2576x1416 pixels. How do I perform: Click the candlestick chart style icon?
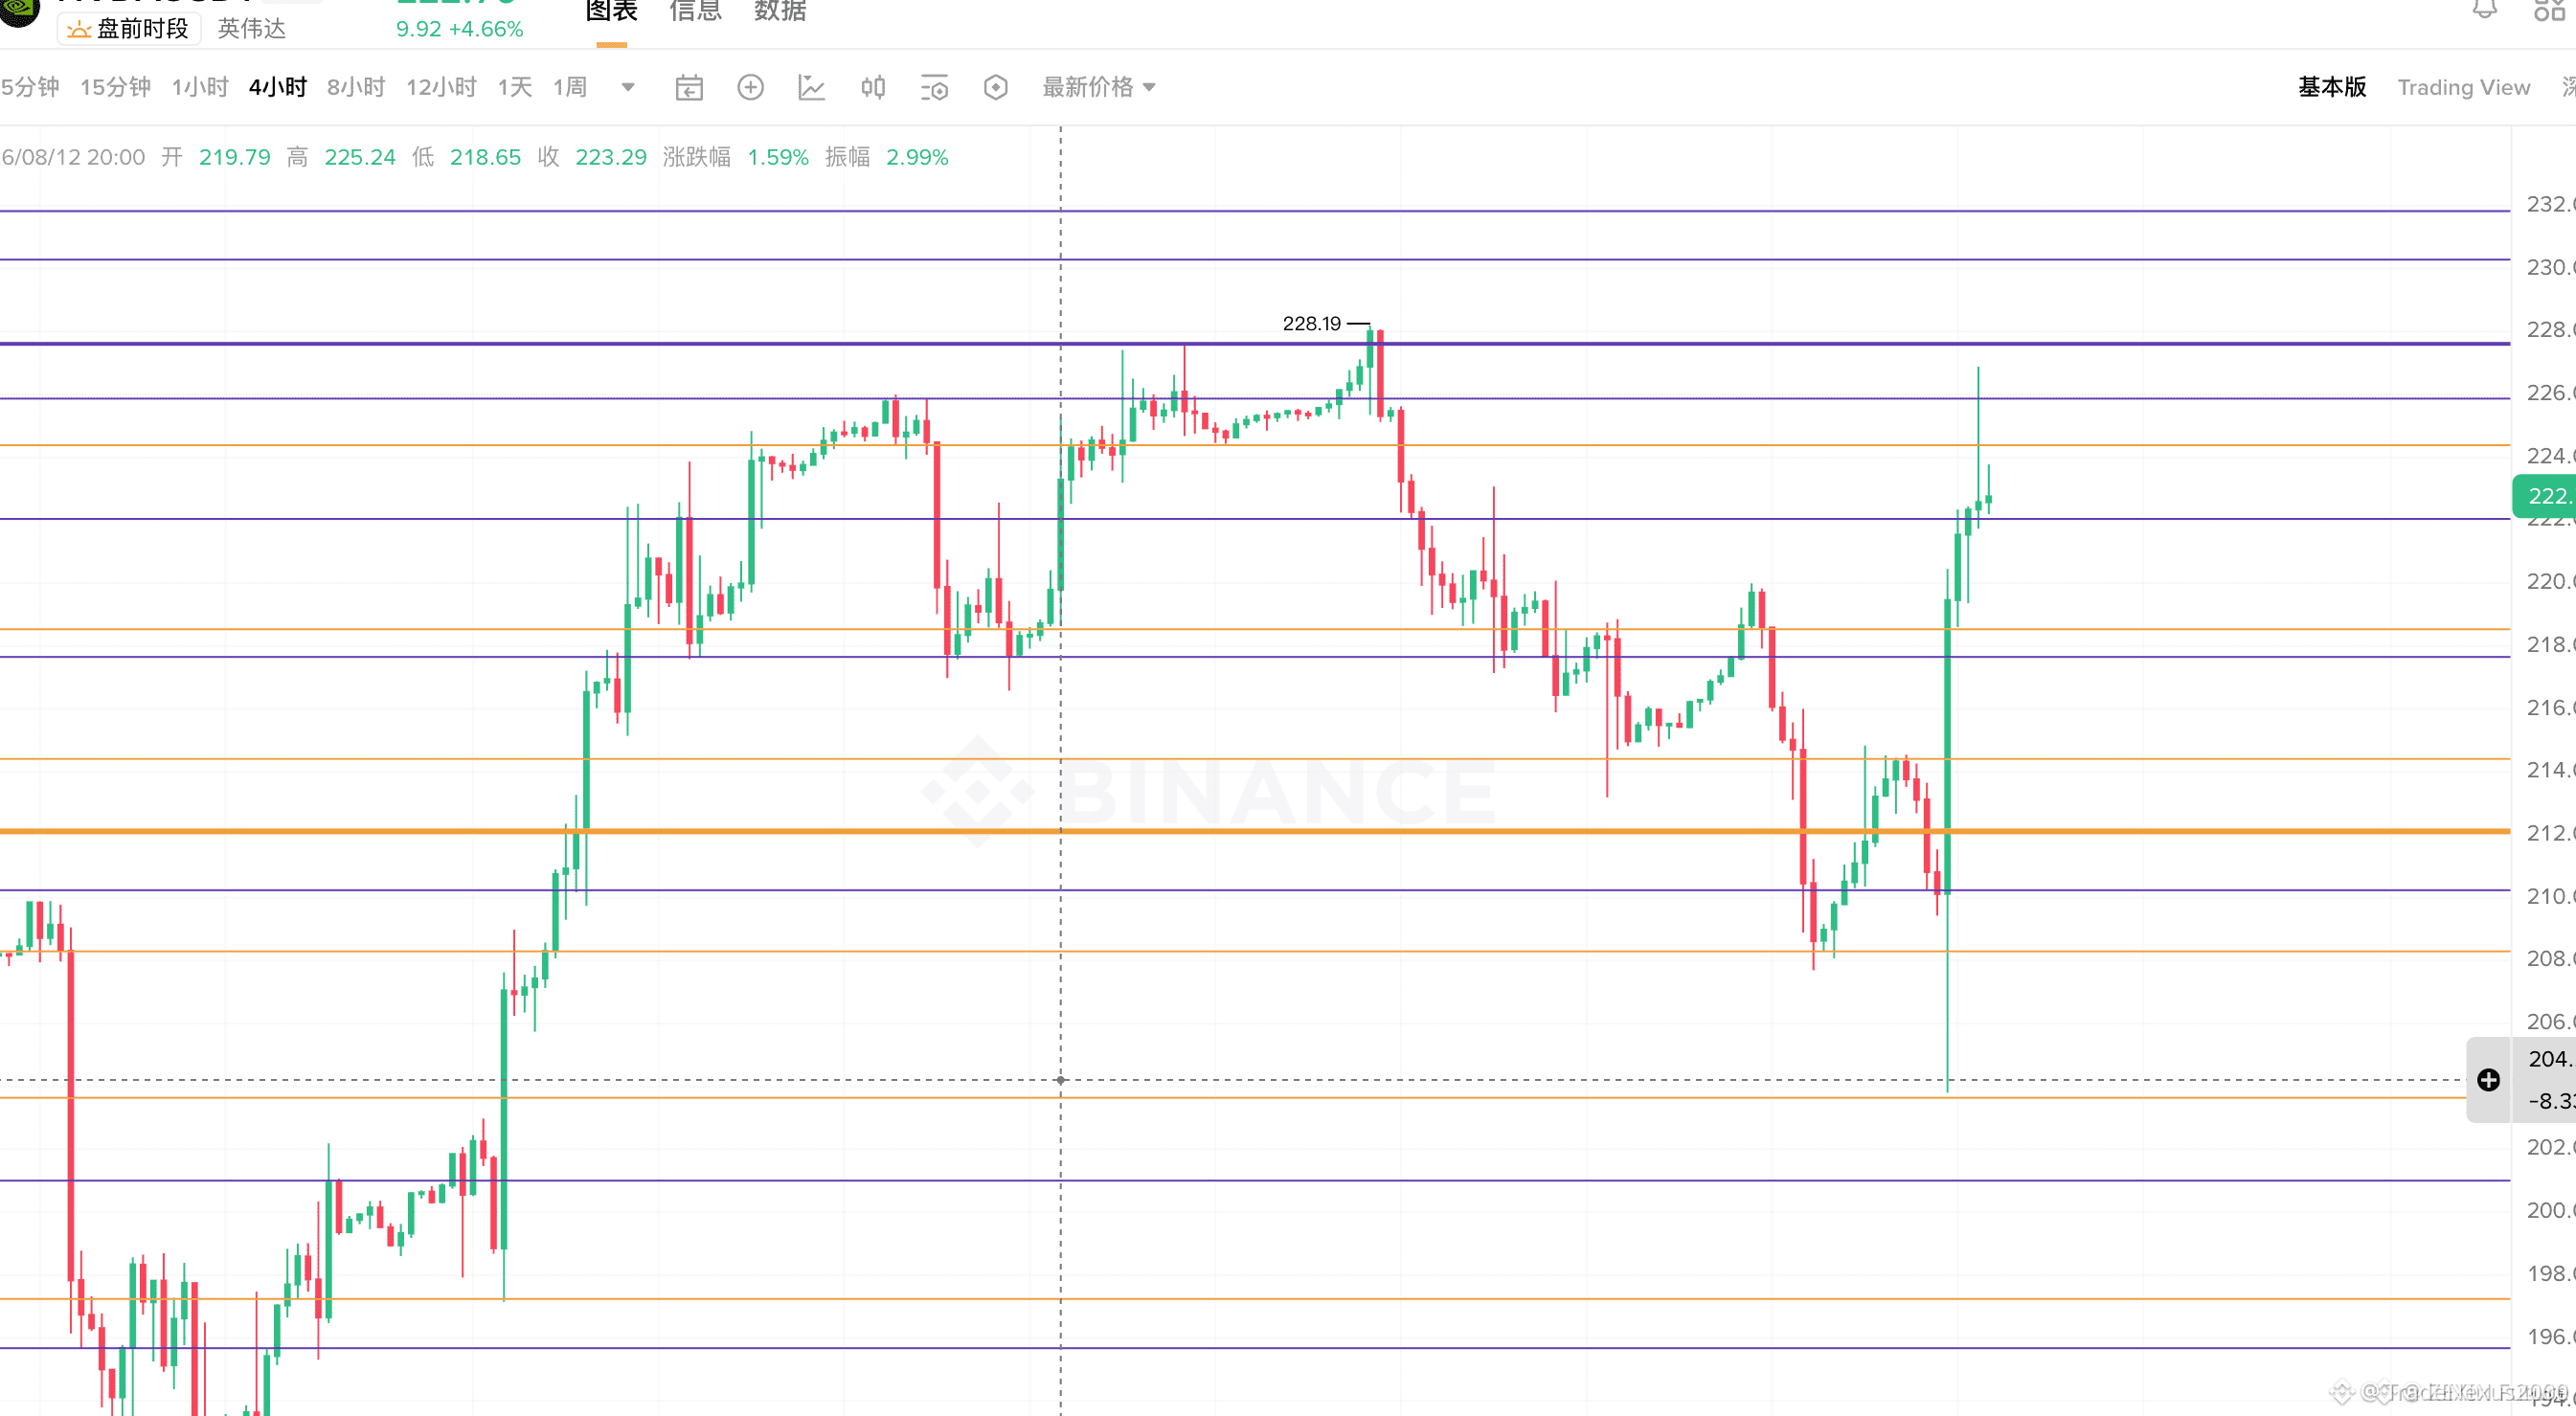(873, 88)
